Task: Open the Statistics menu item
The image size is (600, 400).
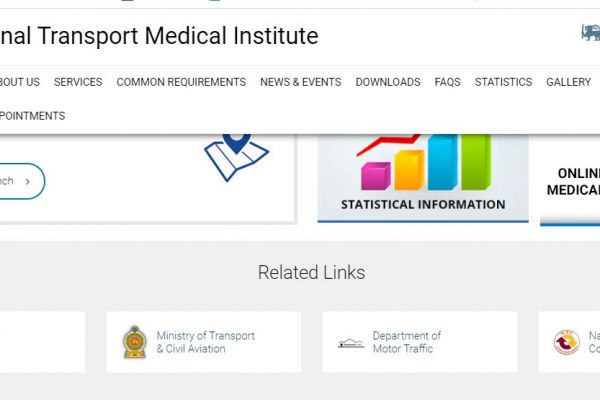Action: pos(503,82)
